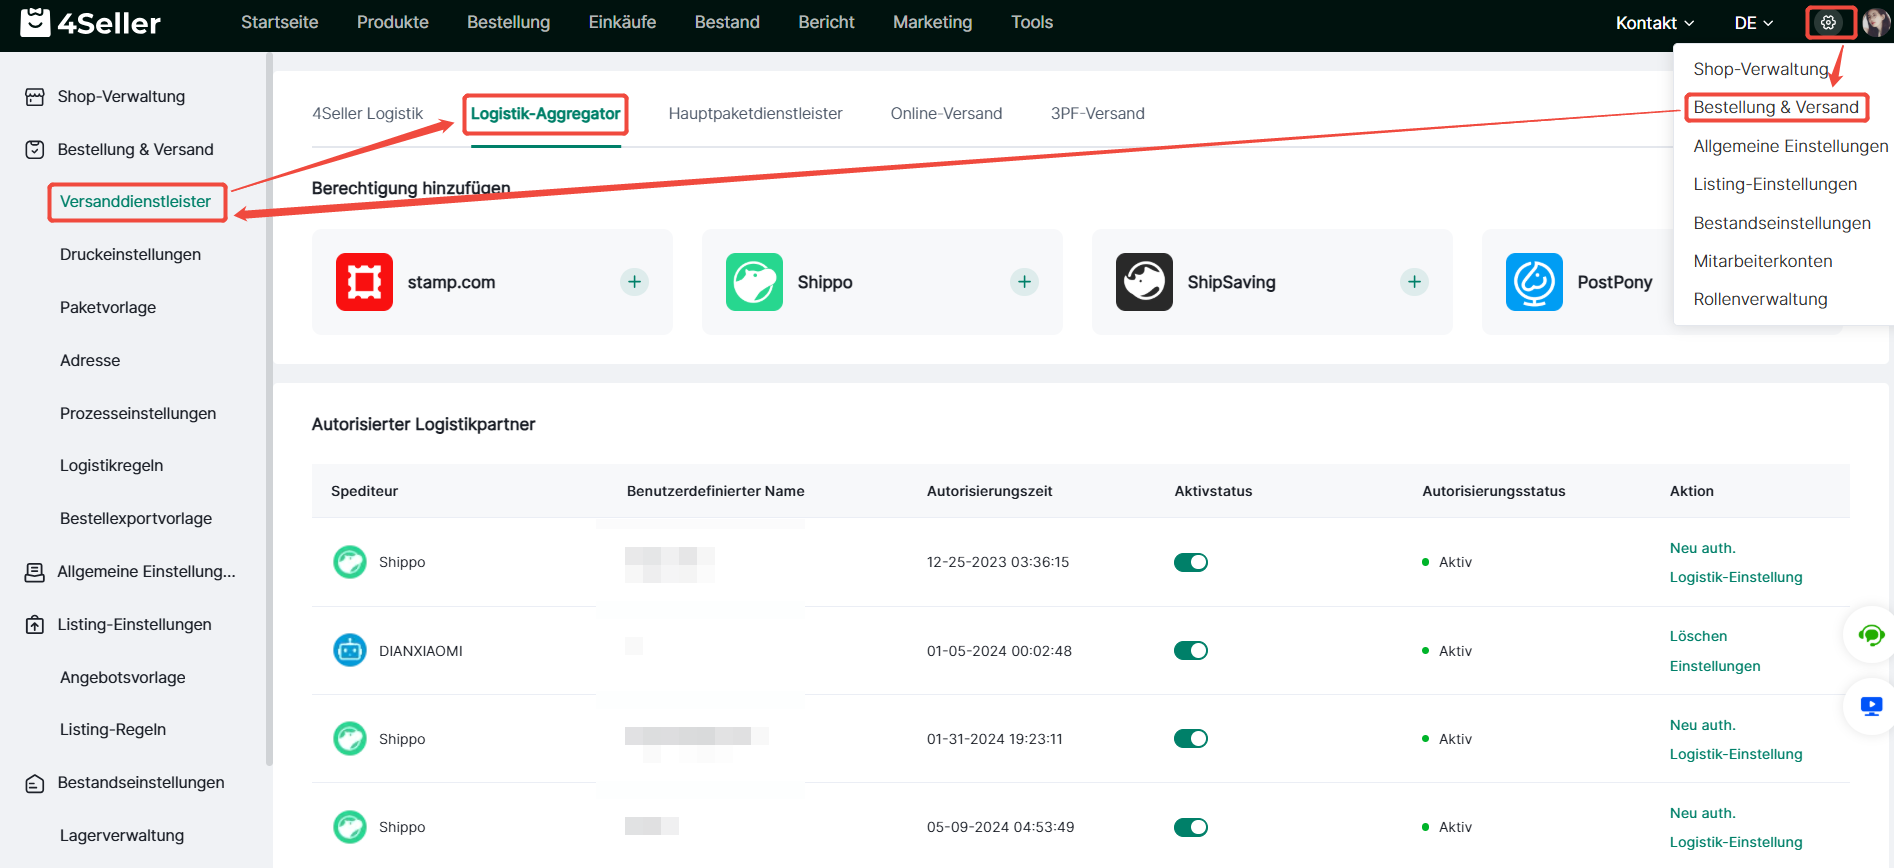Click Shippo icon in 12-25-2023 row
Image resolution: width=1894 pixels, height=868 pixels.
click(x=350, y=562)
